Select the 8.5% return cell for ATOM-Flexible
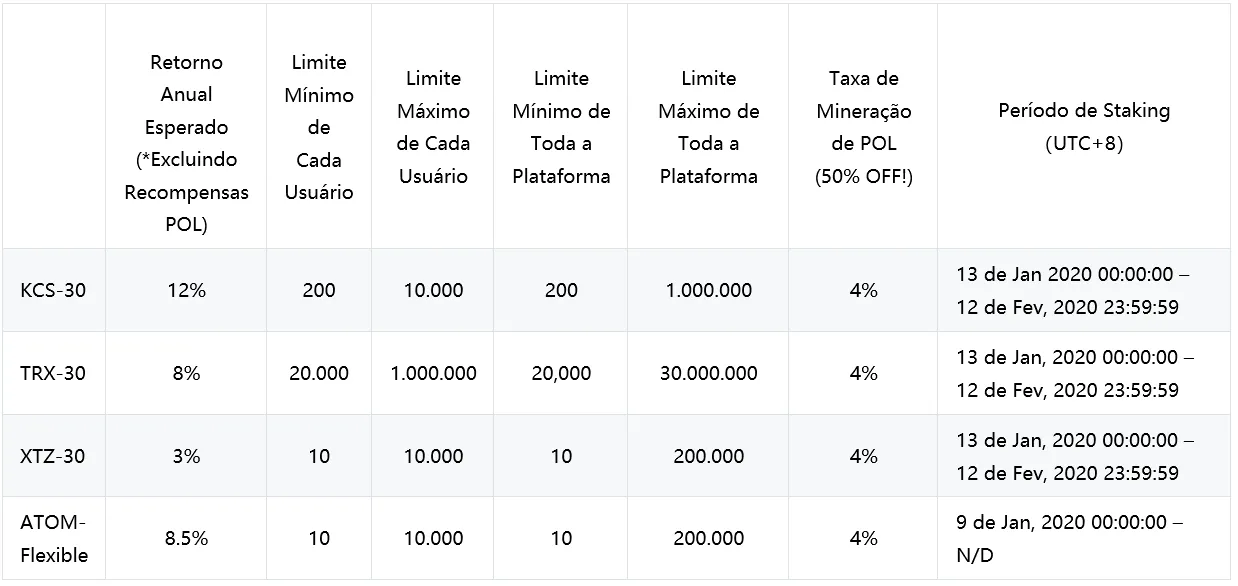 tap(186, 538)
